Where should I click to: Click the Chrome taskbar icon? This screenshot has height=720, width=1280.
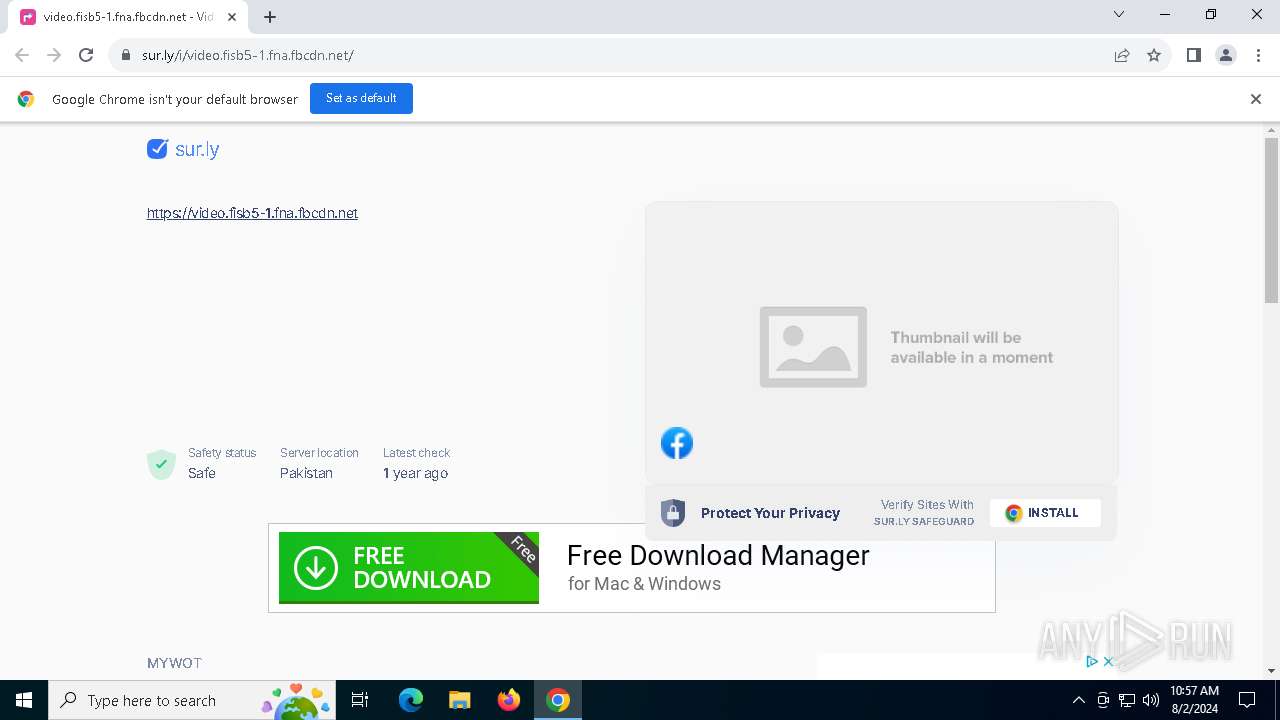click(x=558, y=700)
